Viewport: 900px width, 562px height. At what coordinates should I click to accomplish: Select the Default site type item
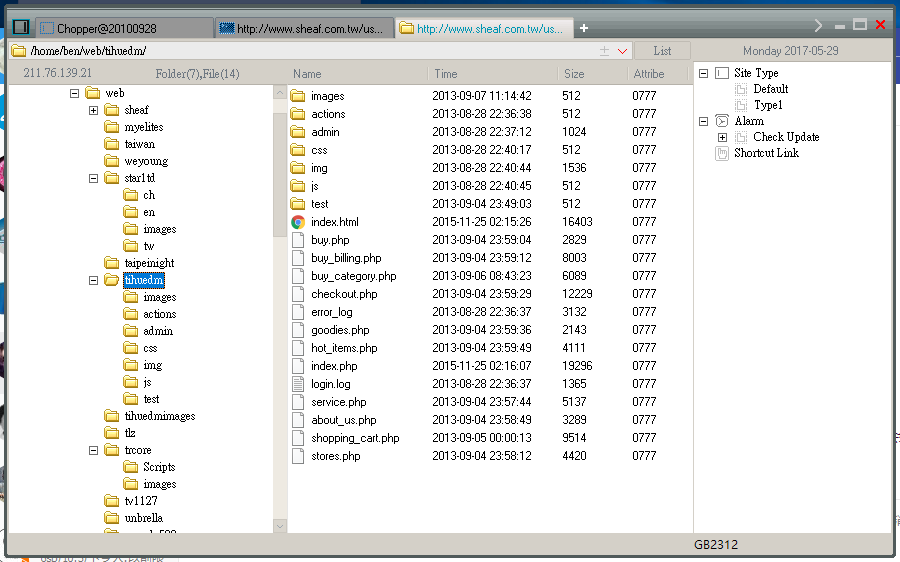pos(770,89)
